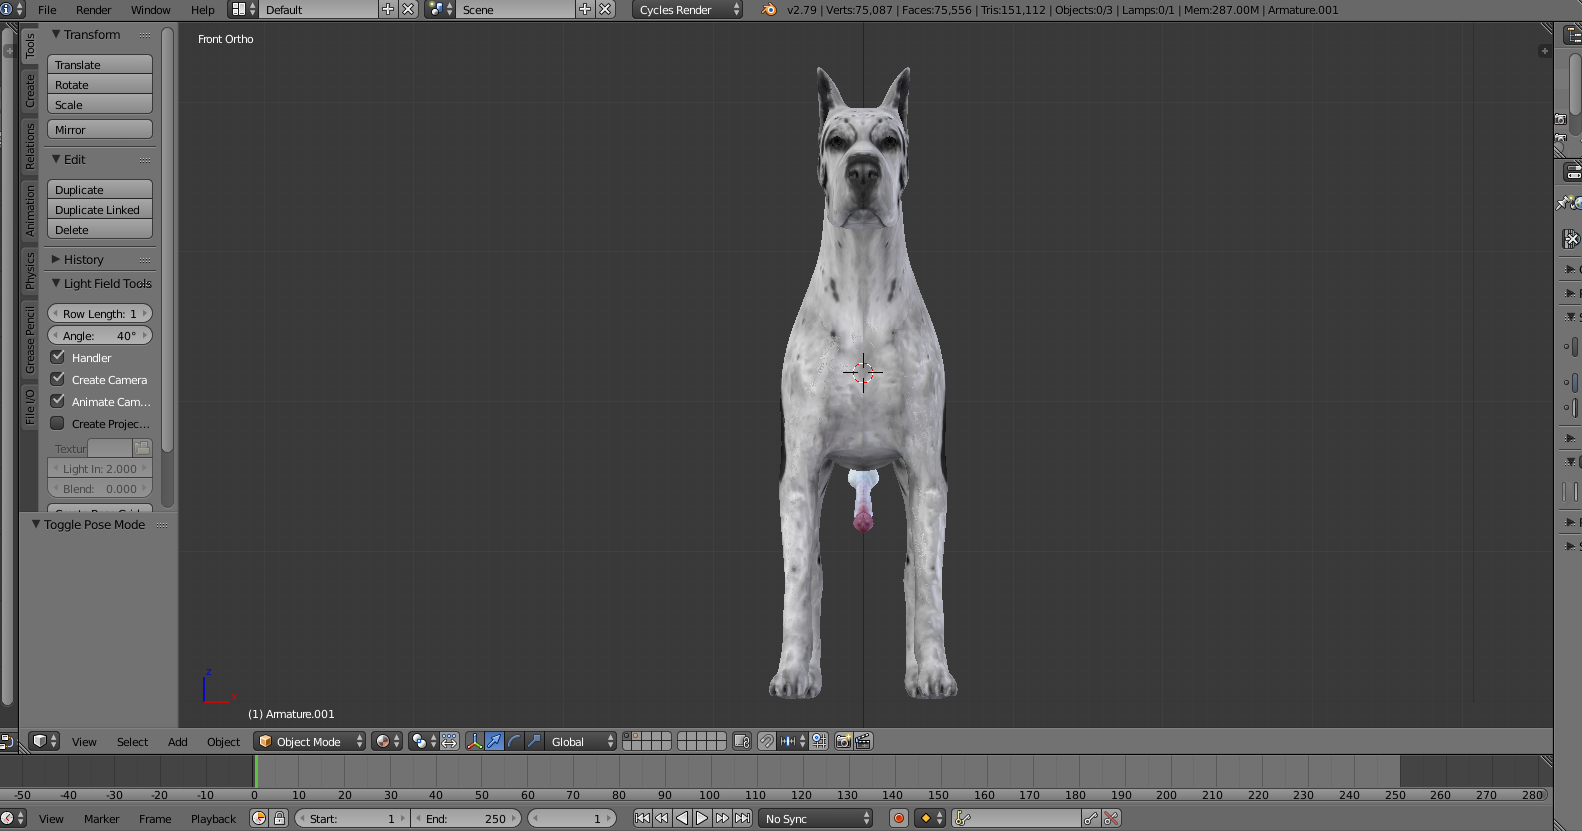The image size is (1582, 831).
Task: Click the snap magnet icon in viewport header
Action: (766, 741)
